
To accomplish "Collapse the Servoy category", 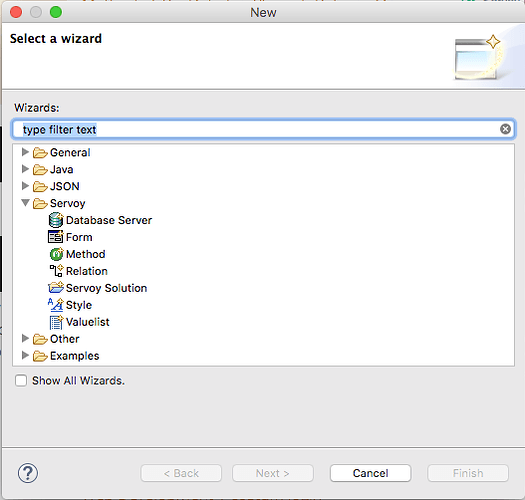I will pos(25,203).
